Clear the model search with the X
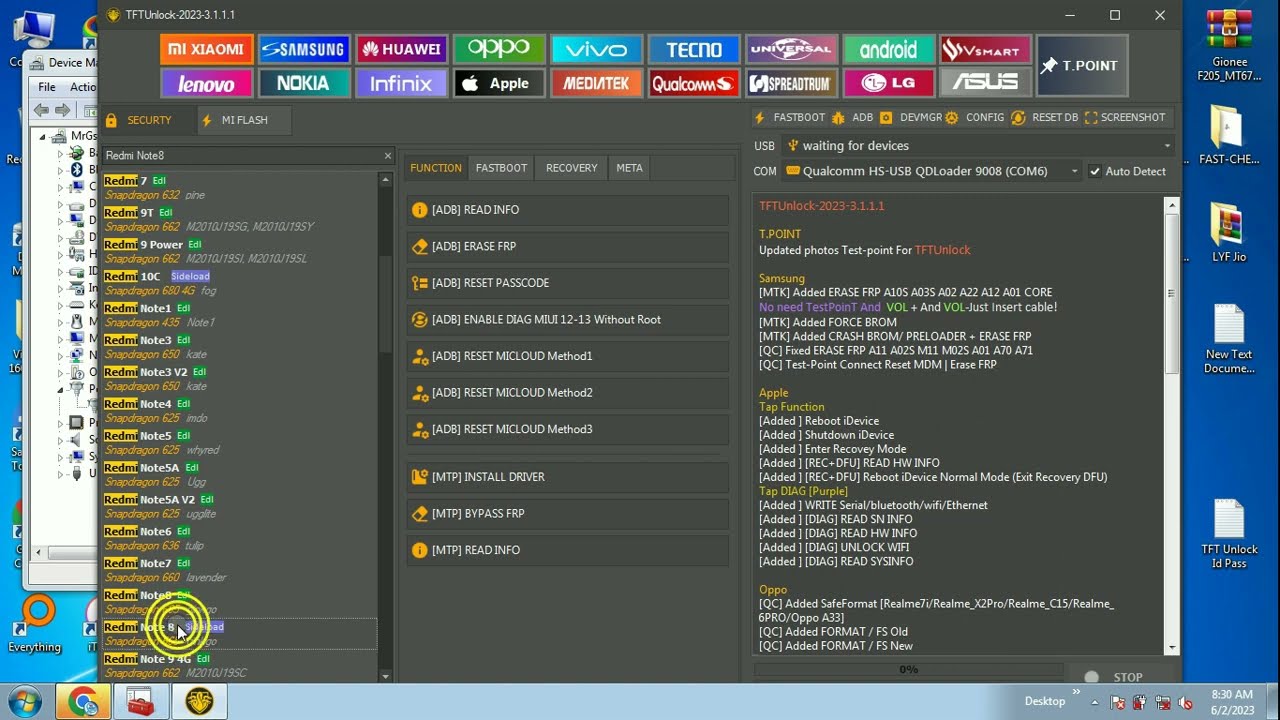 [x=388, y=156]
